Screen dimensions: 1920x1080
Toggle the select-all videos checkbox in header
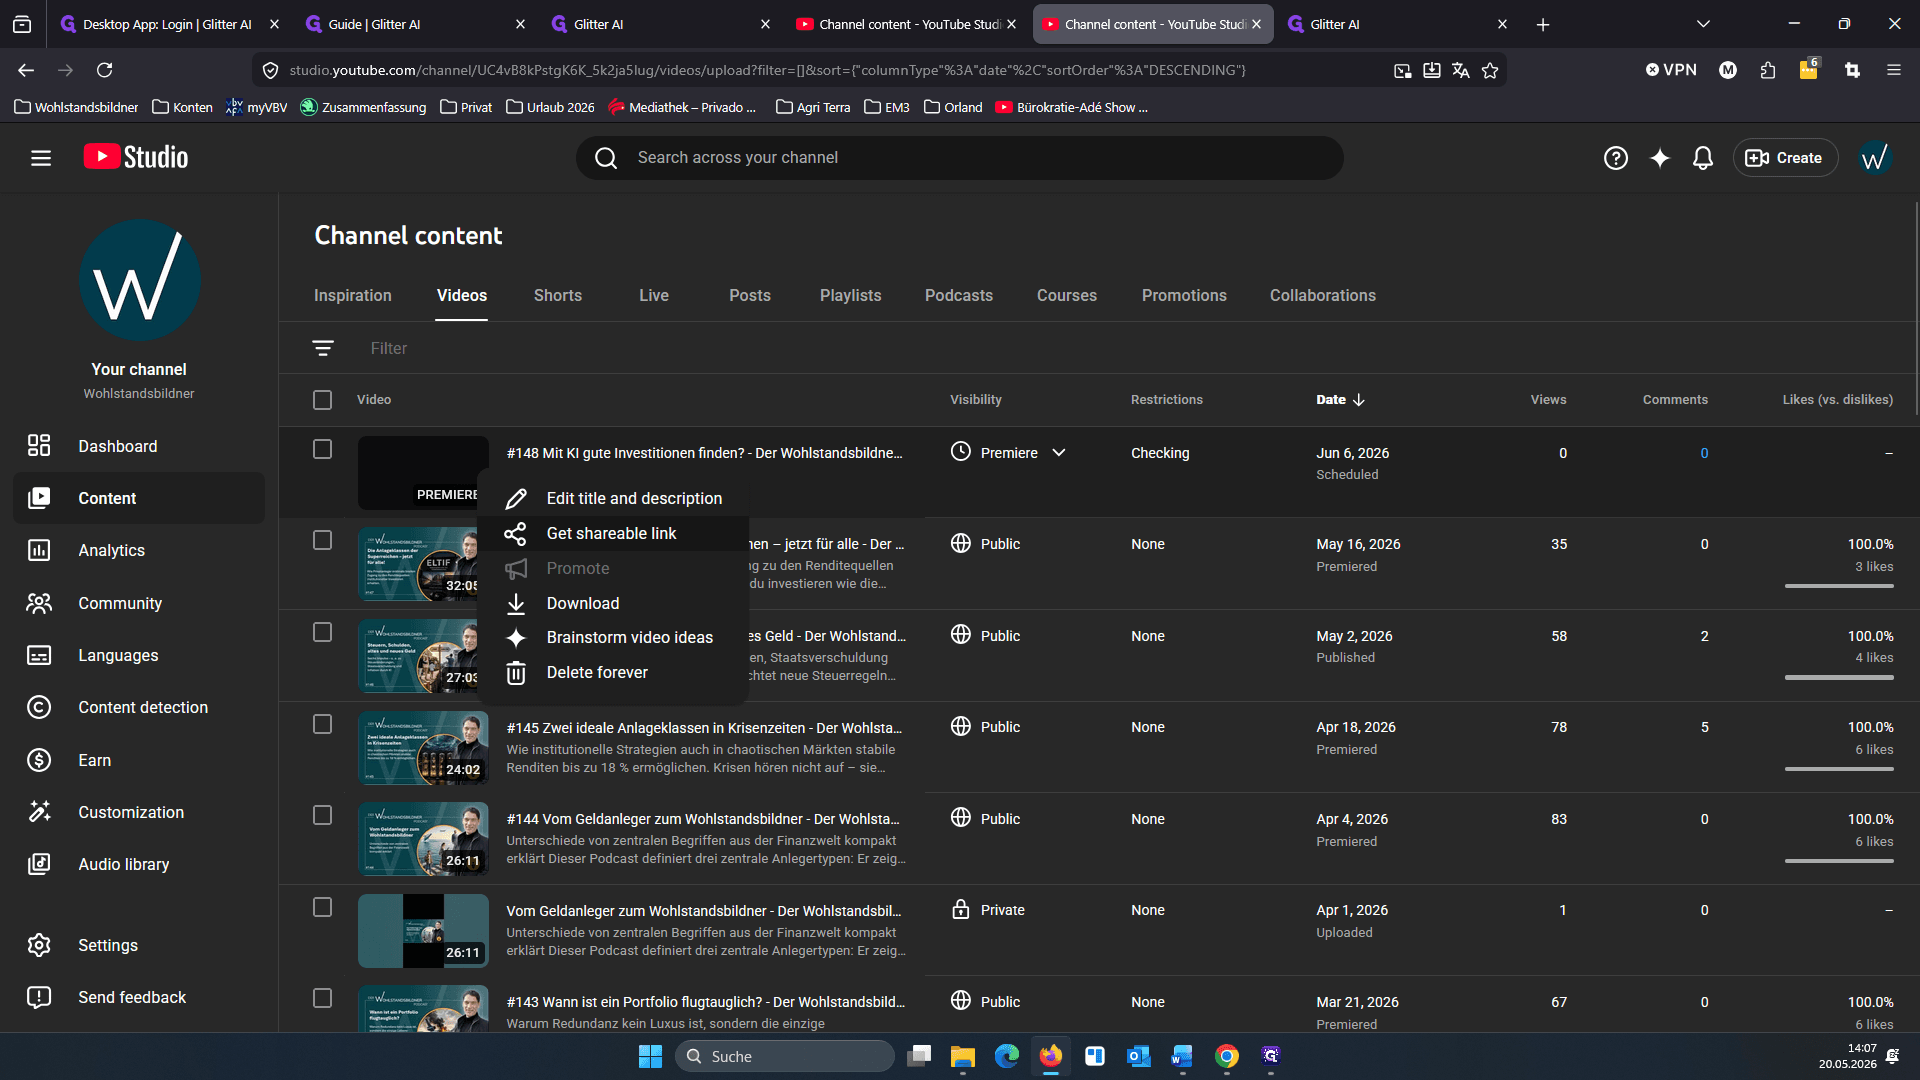[322, 400]
